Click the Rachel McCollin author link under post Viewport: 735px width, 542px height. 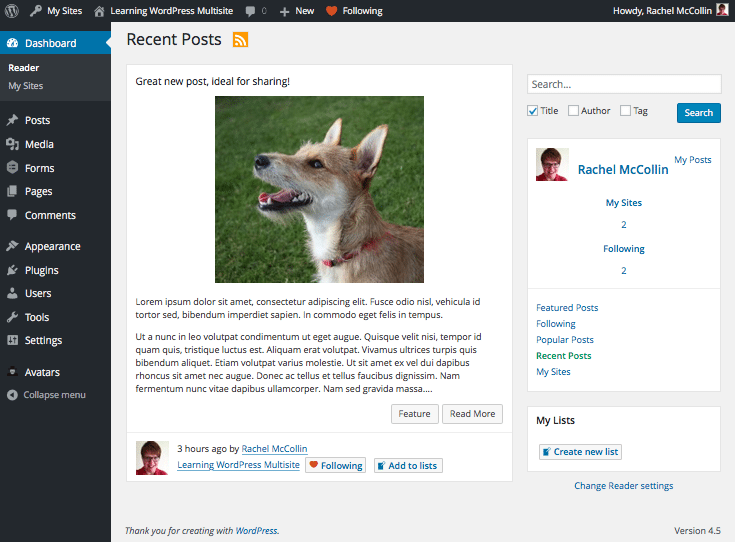tap(274, 449)
